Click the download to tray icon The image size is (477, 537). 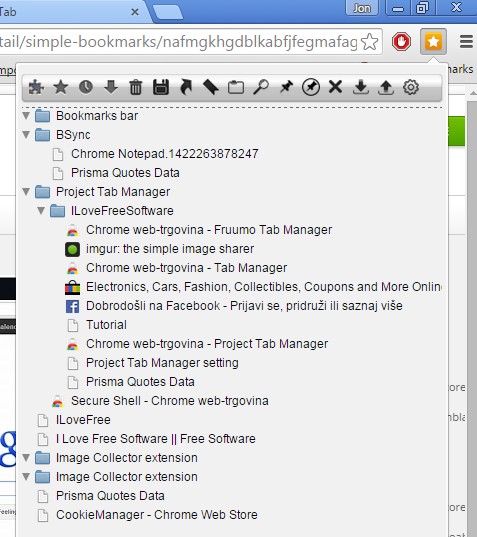361,87
